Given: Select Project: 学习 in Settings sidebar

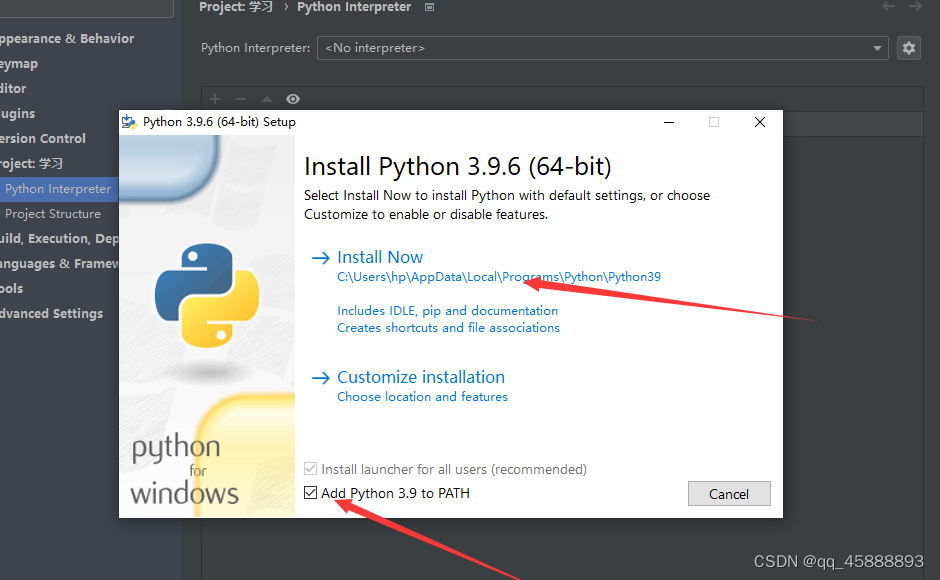Looking at the screenshot, I should 31,163.
